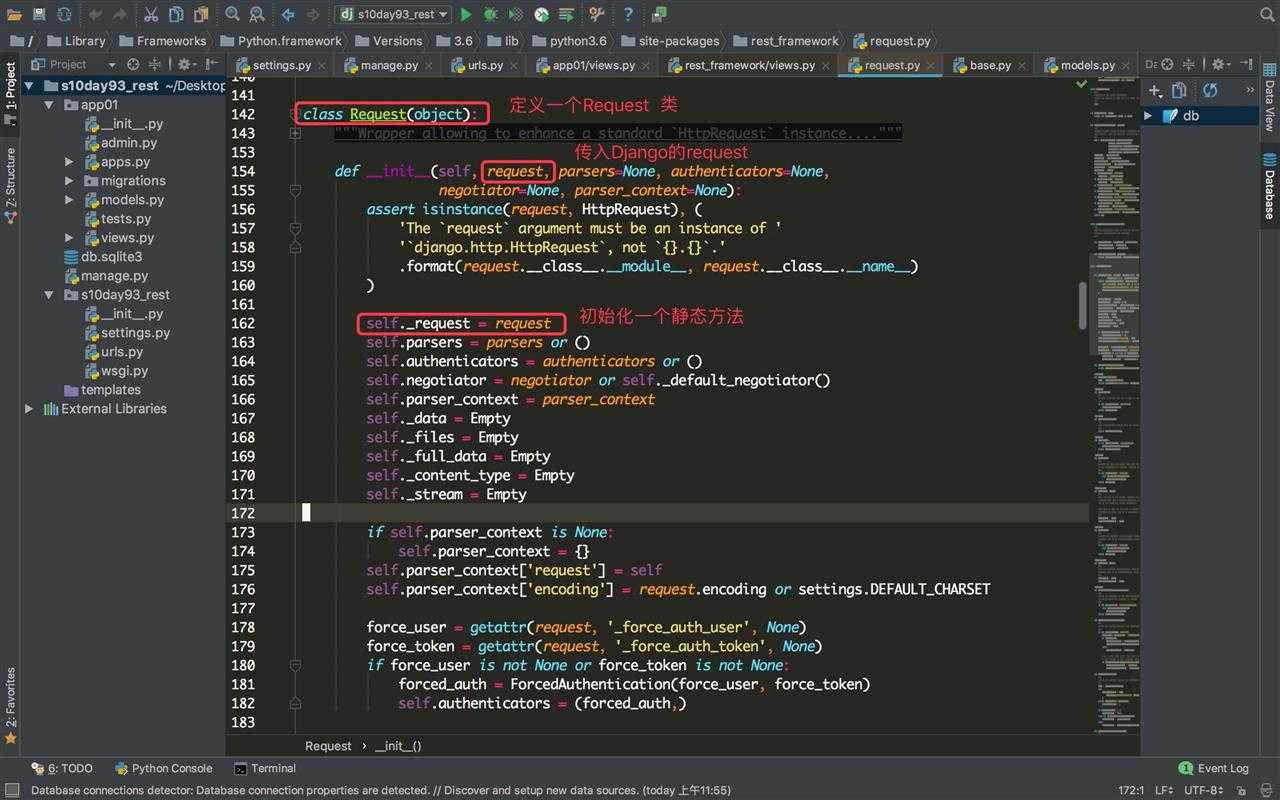
Task: Click the Copy toolbar icon
Action: point(176,14)
